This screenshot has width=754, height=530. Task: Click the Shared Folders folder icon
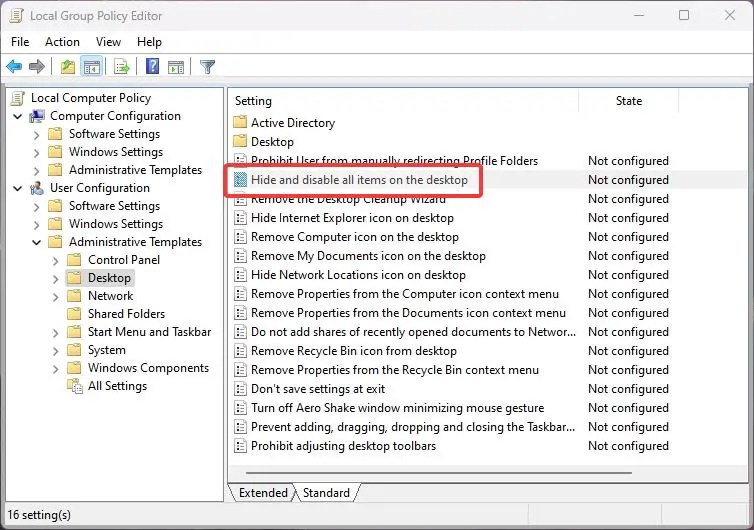pos(74,314)
